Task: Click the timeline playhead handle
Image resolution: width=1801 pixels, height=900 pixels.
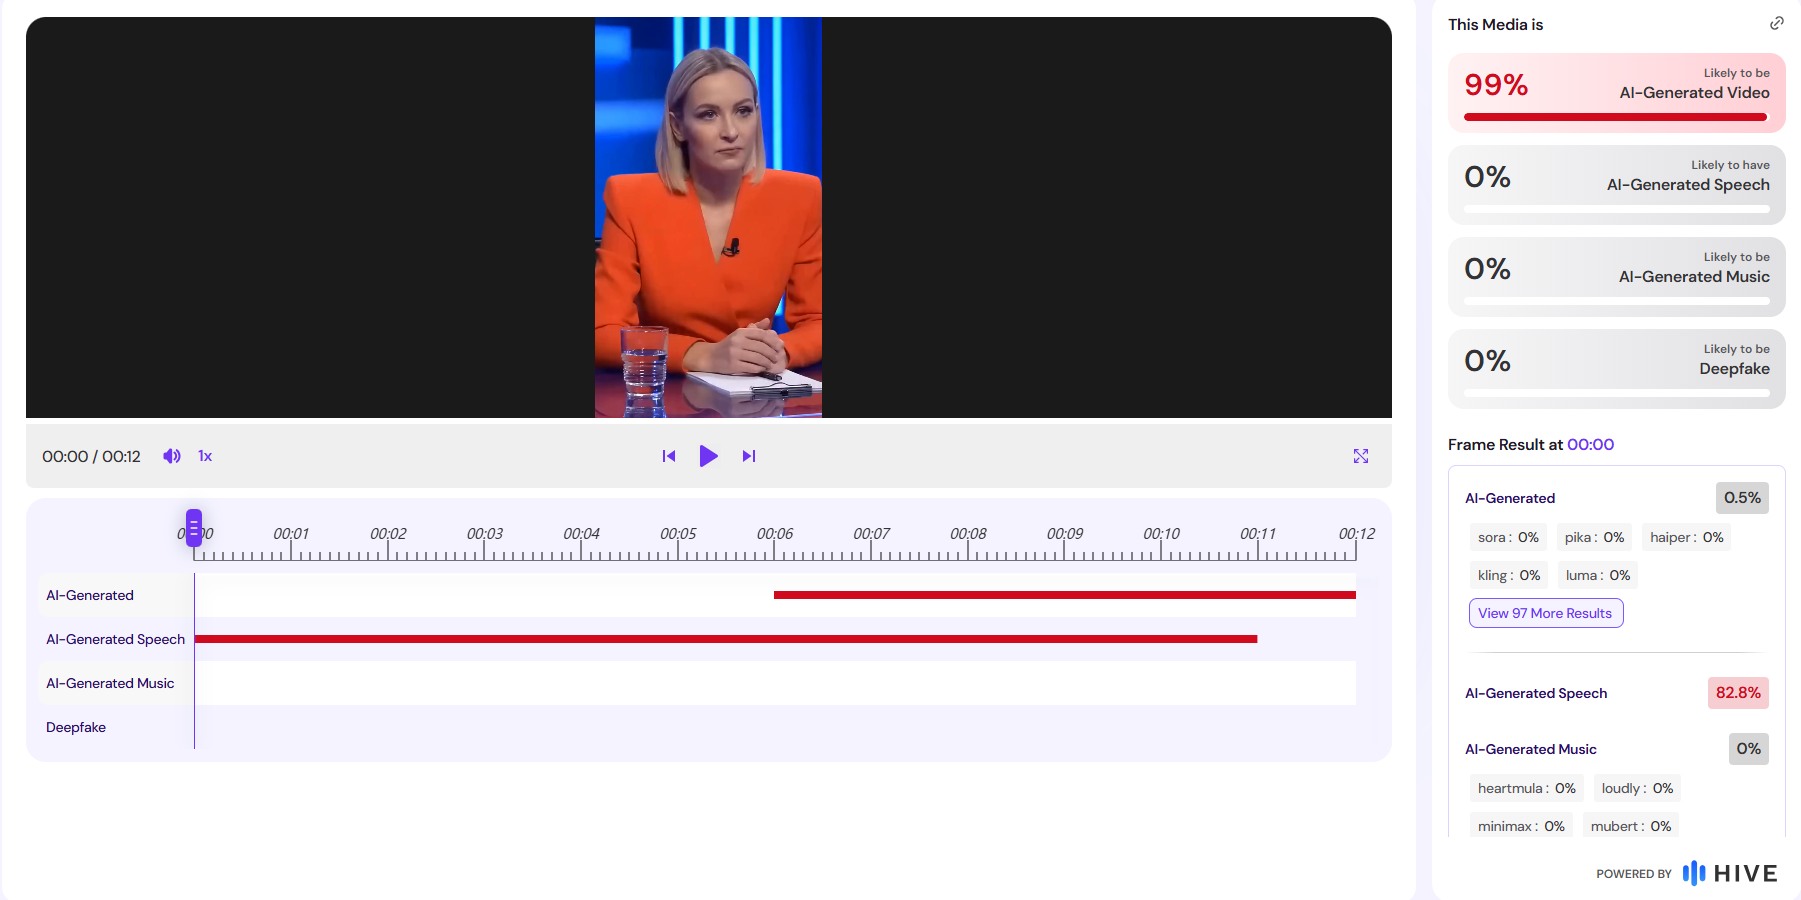Action: tap(194, 527)
